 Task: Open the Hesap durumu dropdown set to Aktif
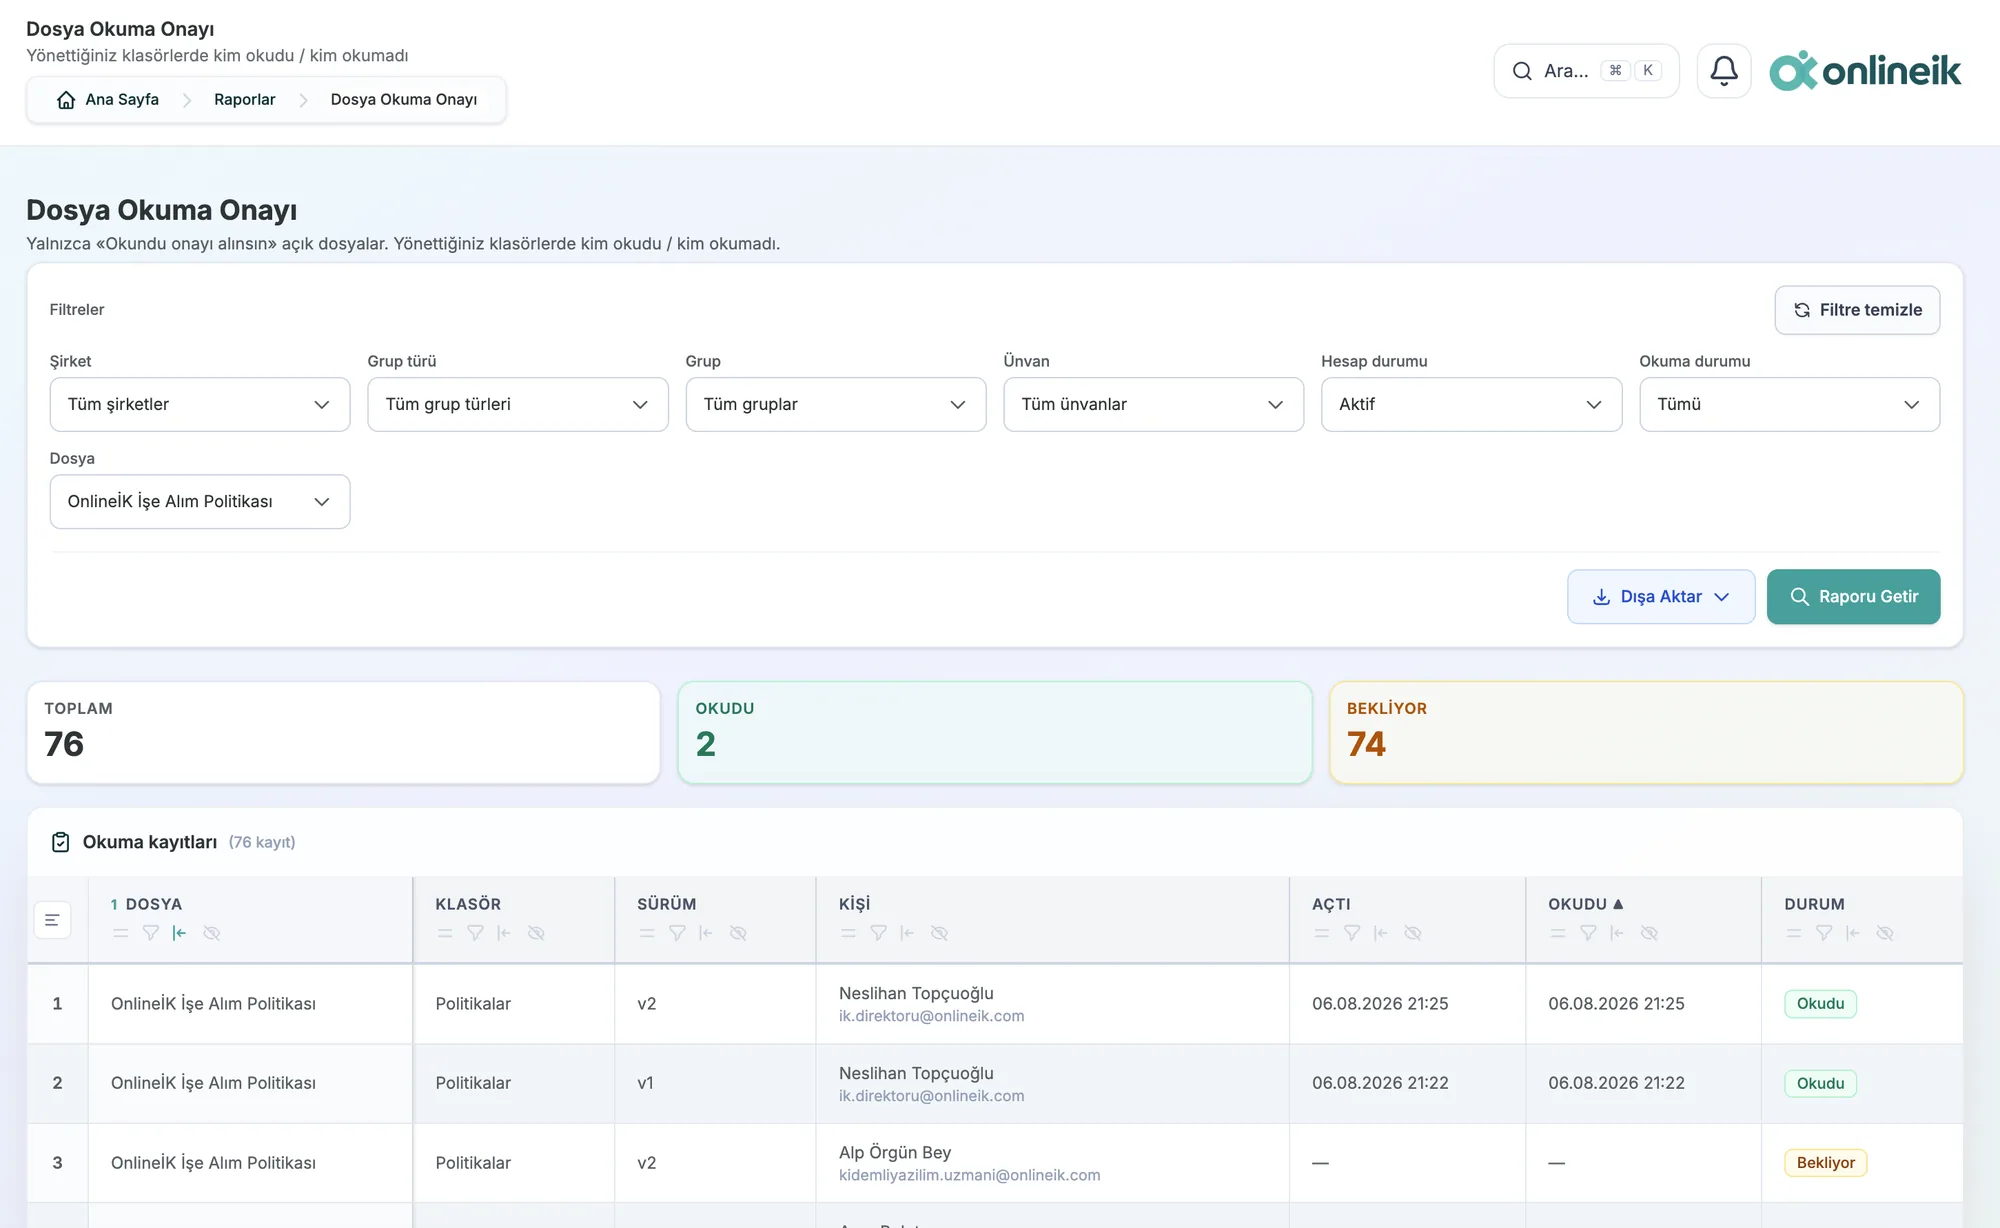[x=1472, y=404]
